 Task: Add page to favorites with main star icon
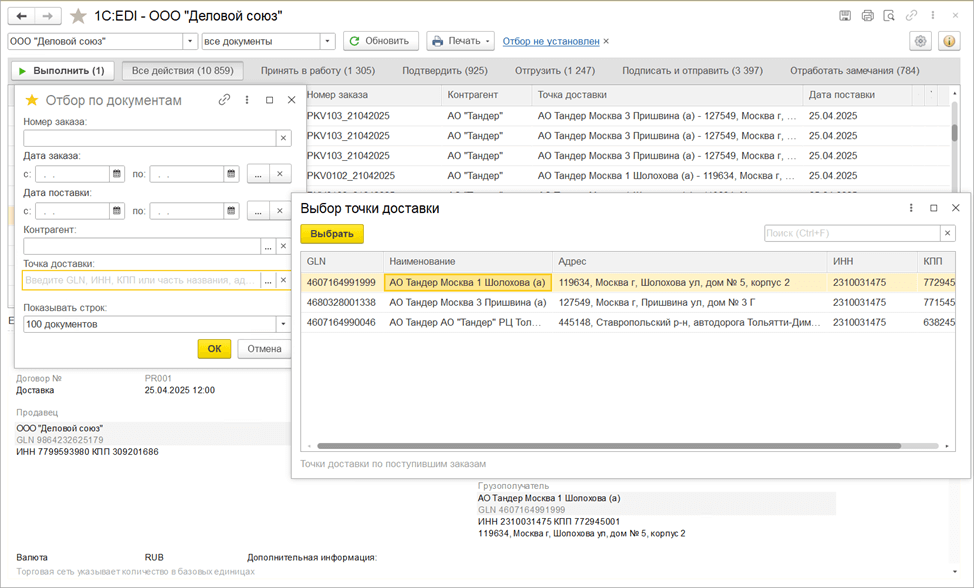tap(78, 16)
